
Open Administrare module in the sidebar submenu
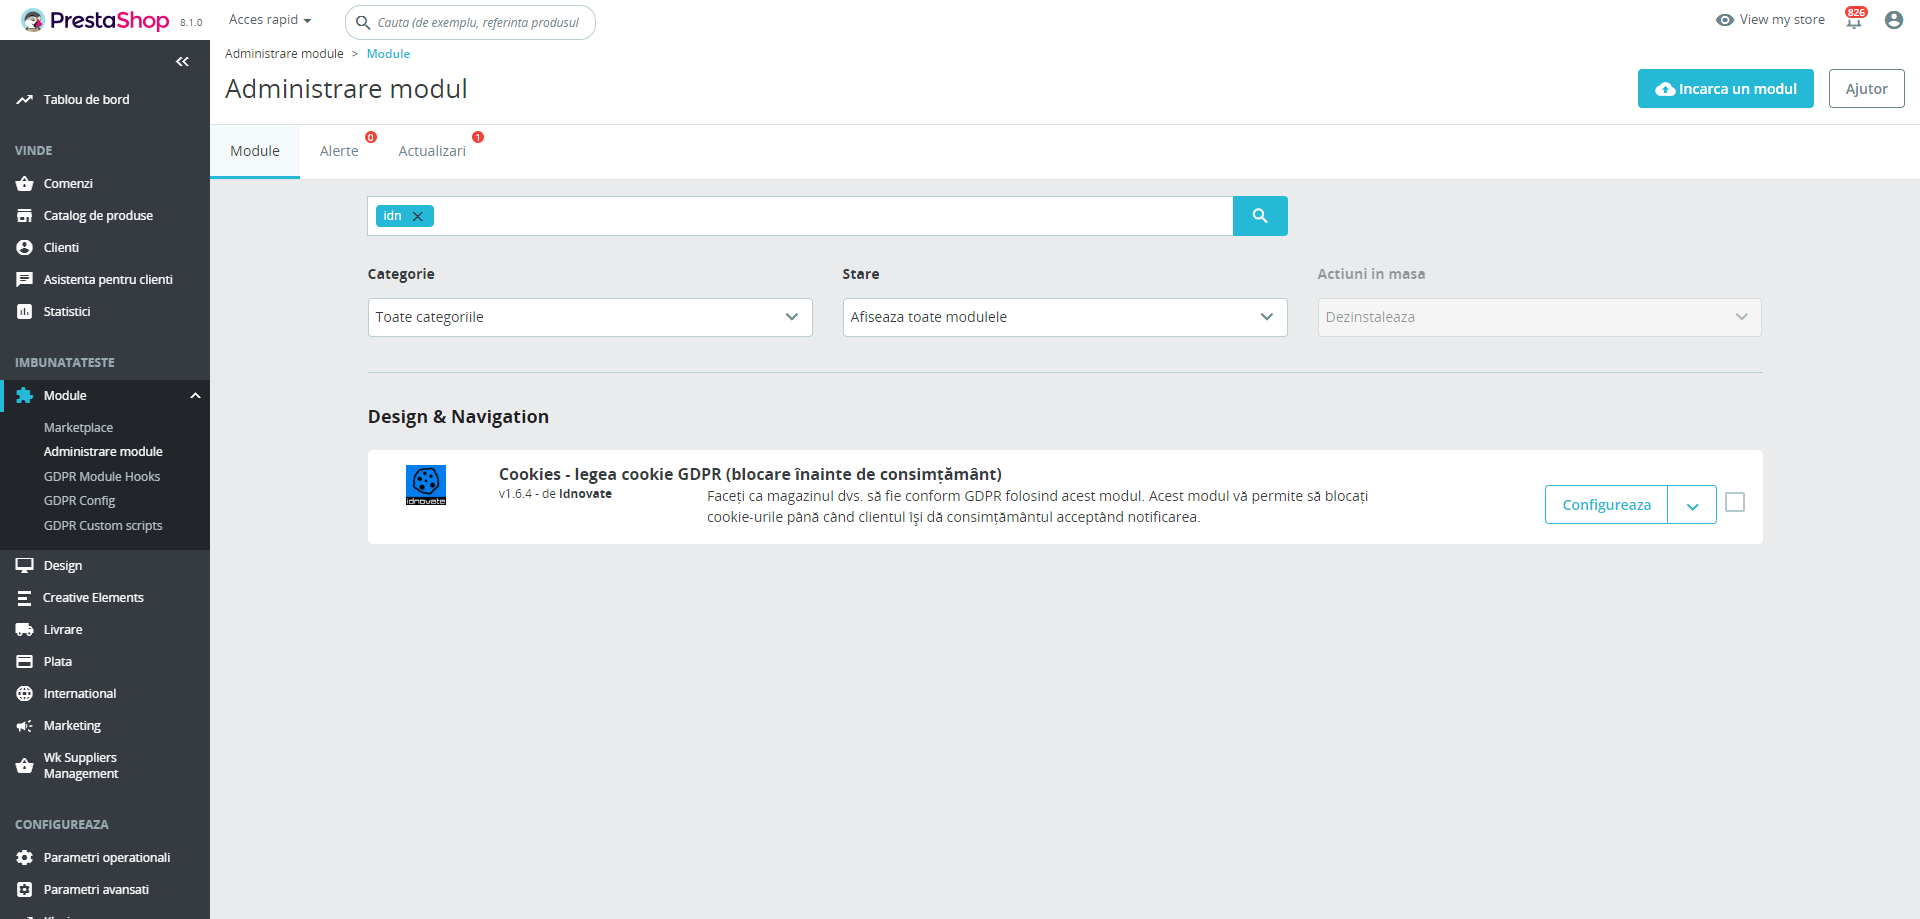(103, 452)
